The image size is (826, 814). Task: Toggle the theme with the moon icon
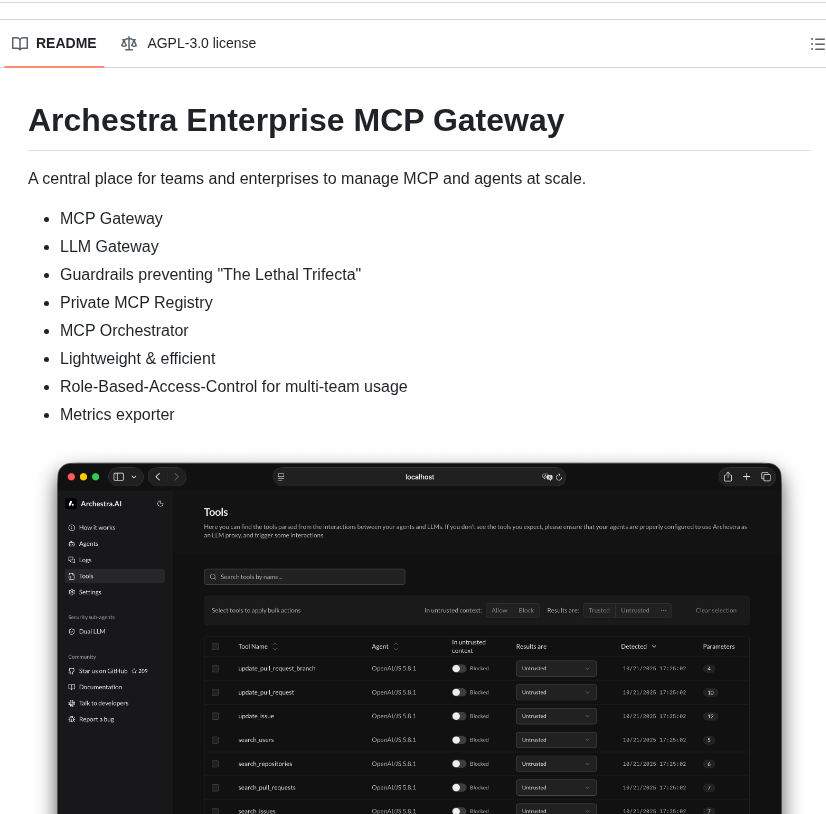(161, 503)
